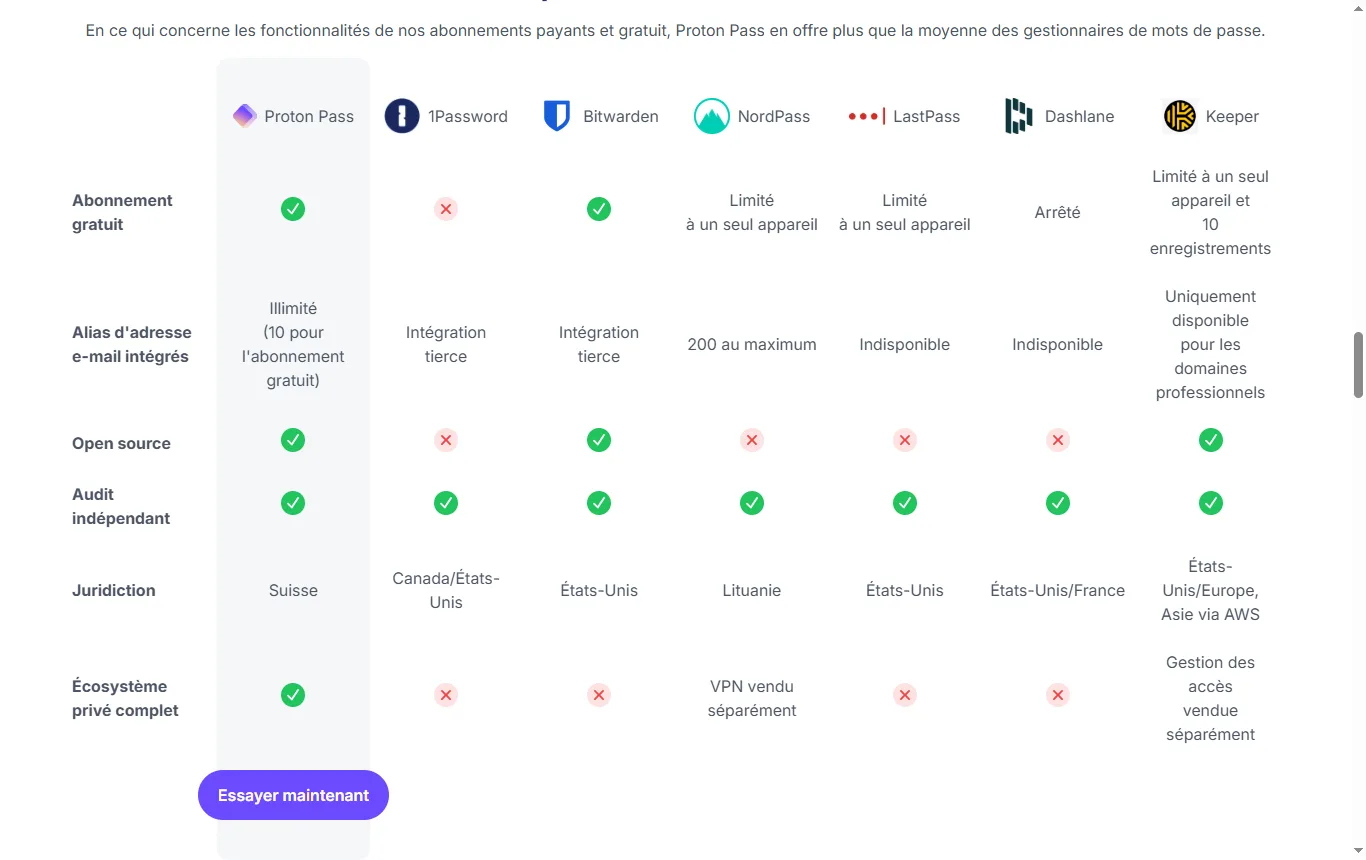Click NordPass open source red cross

coord(752,440)
